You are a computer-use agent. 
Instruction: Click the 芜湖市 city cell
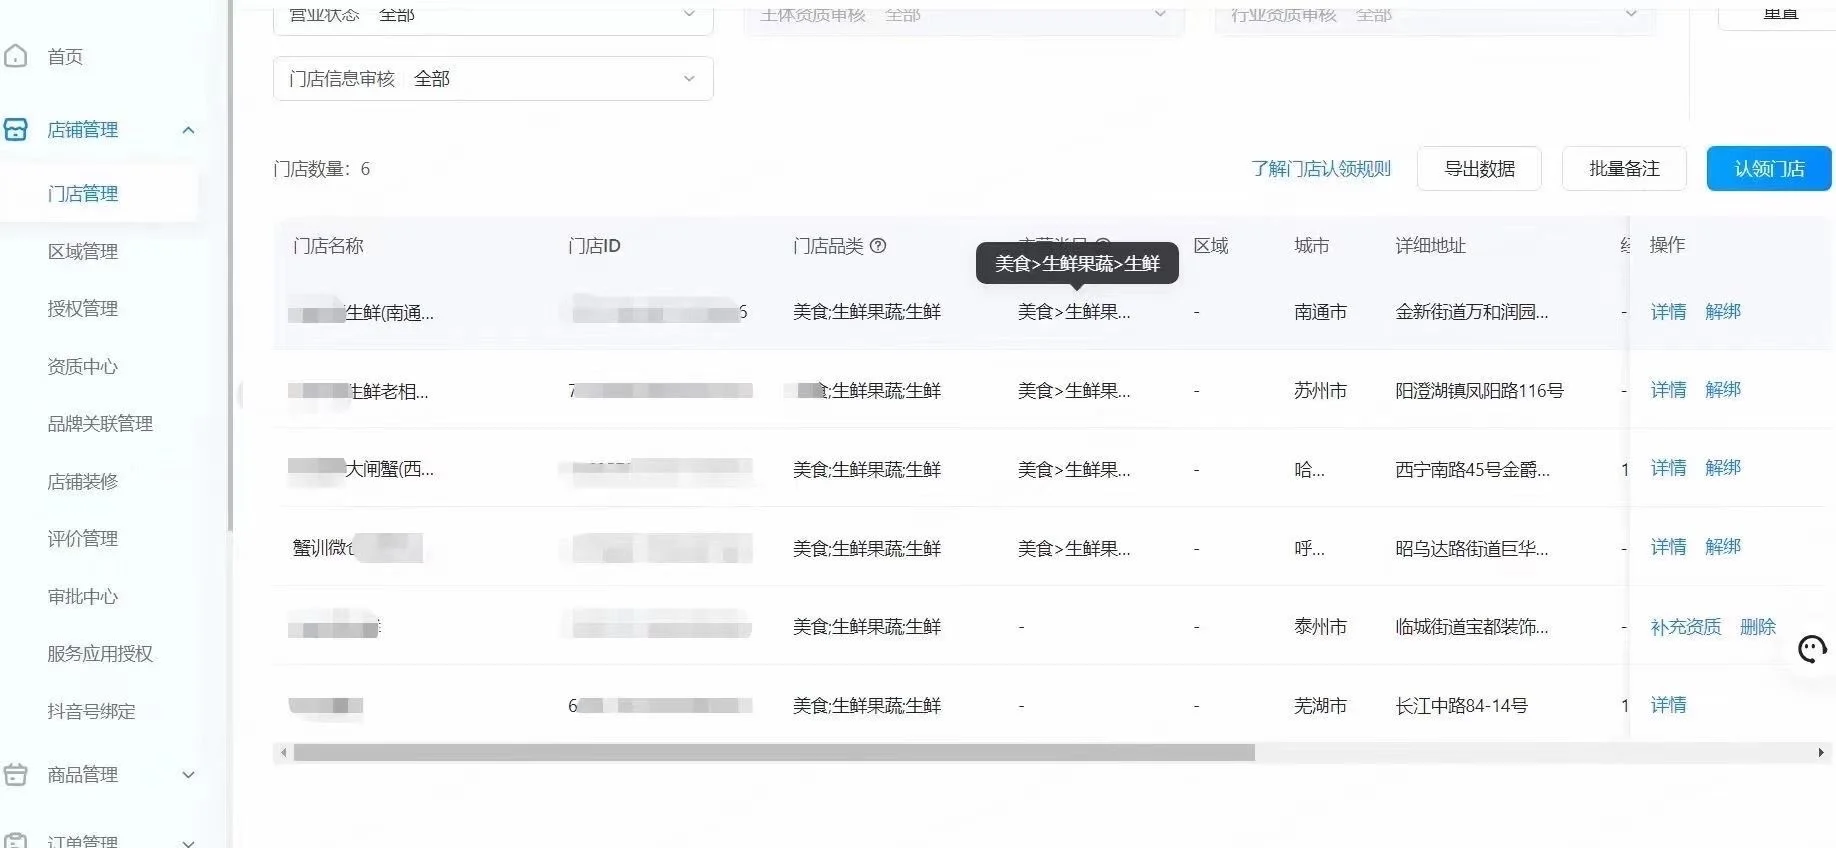(1320, 706)
